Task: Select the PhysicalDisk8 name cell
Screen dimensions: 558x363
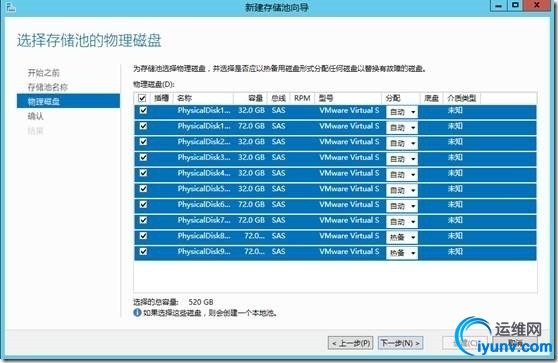Action: click(204, 236)
